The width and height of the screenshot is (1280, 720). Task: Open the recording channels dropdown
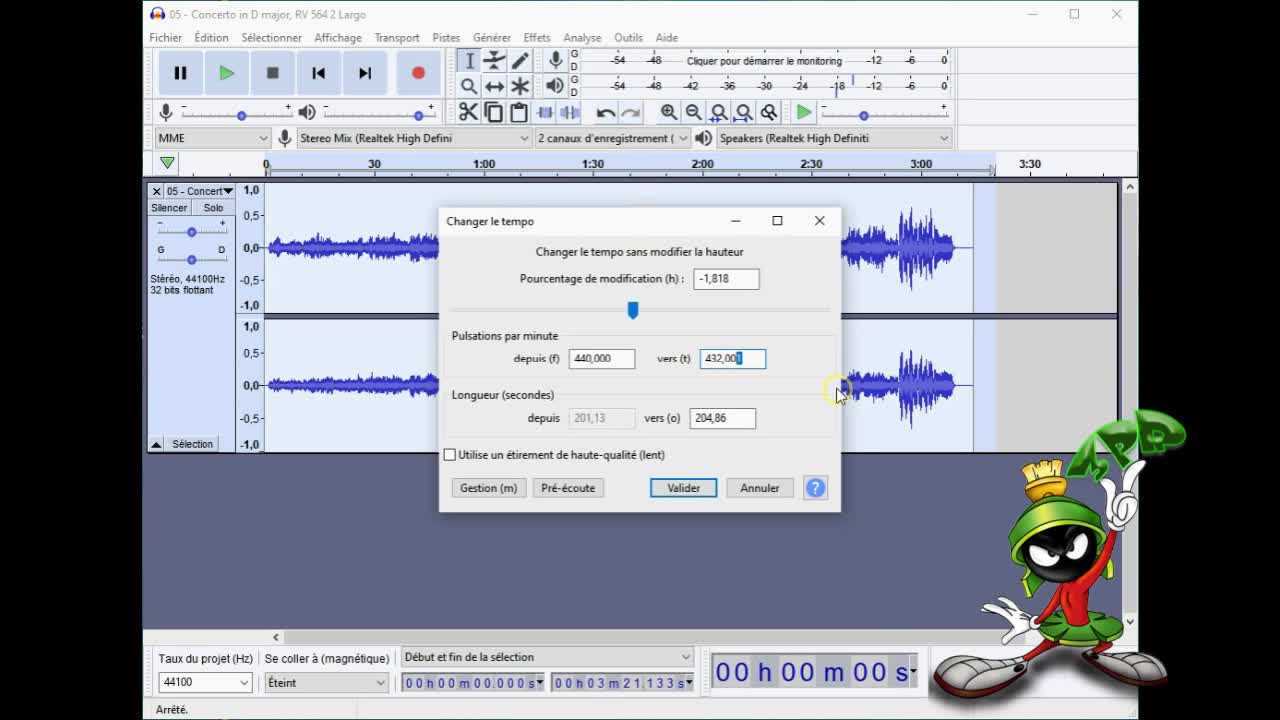(612, 138)
